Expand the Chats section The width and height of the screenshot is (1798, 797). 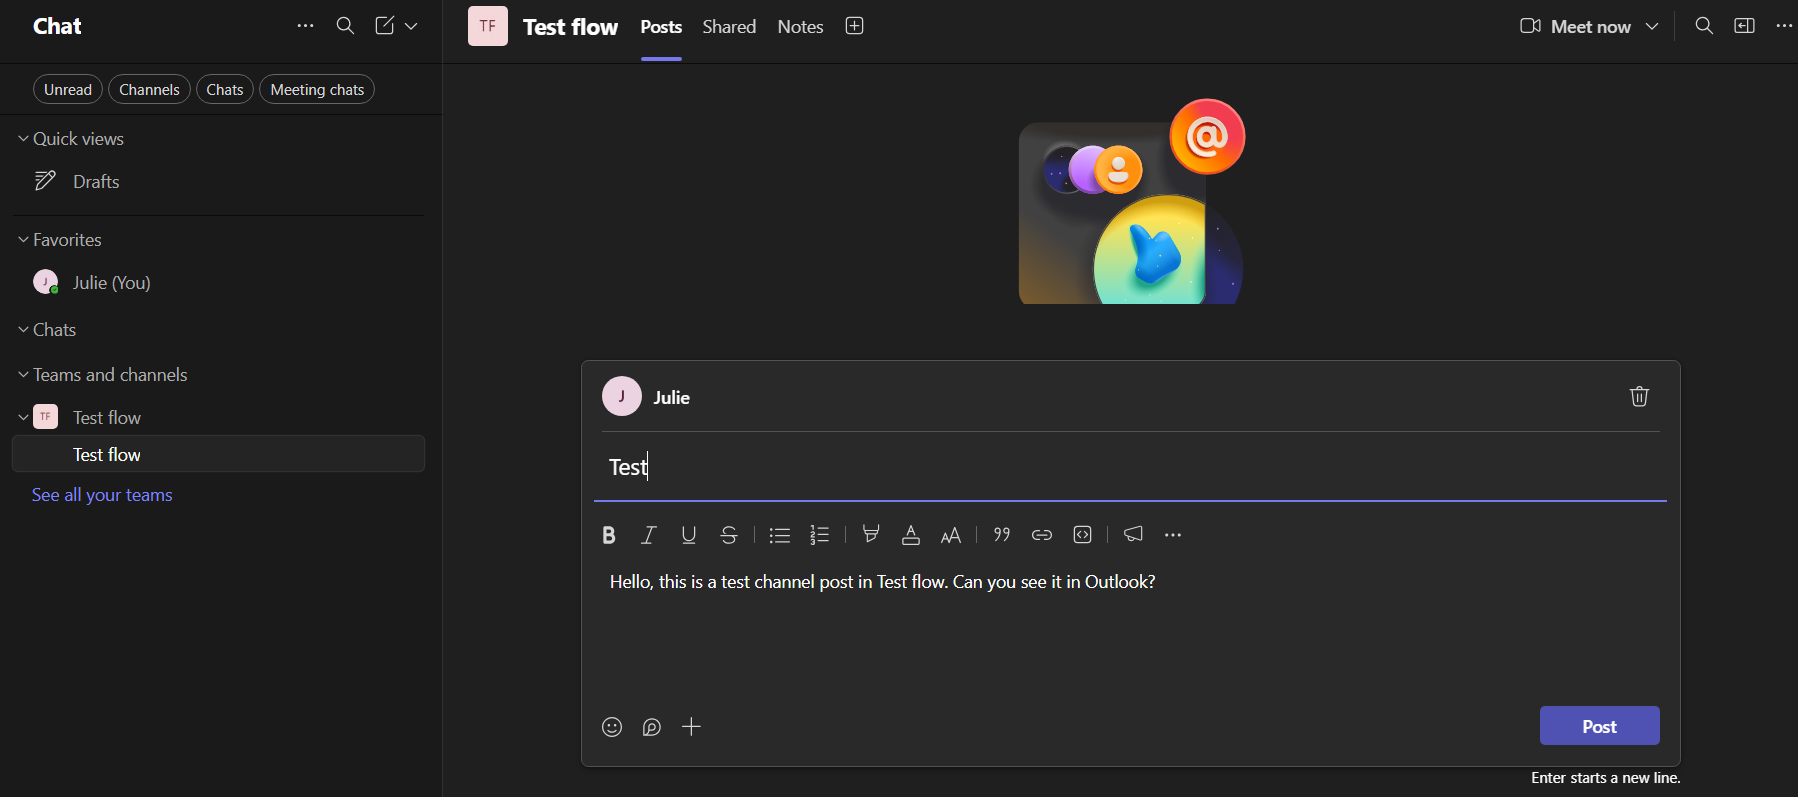23,330
